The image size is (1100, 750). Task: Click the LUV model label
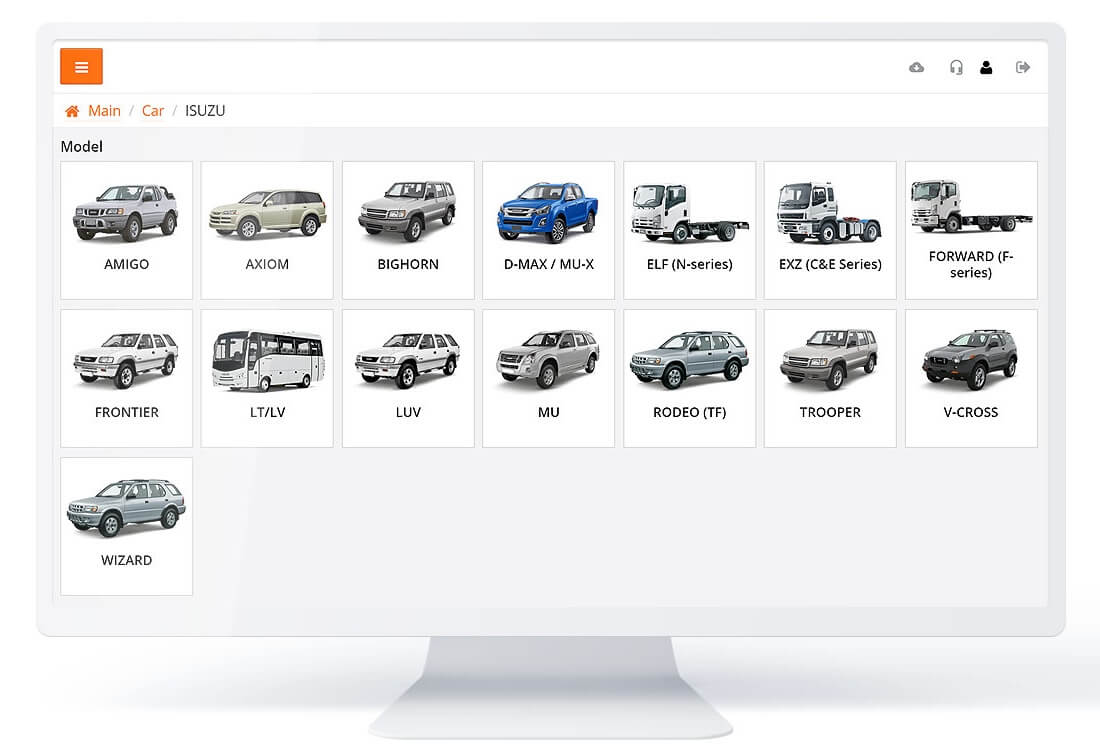[x=408, y=413]
